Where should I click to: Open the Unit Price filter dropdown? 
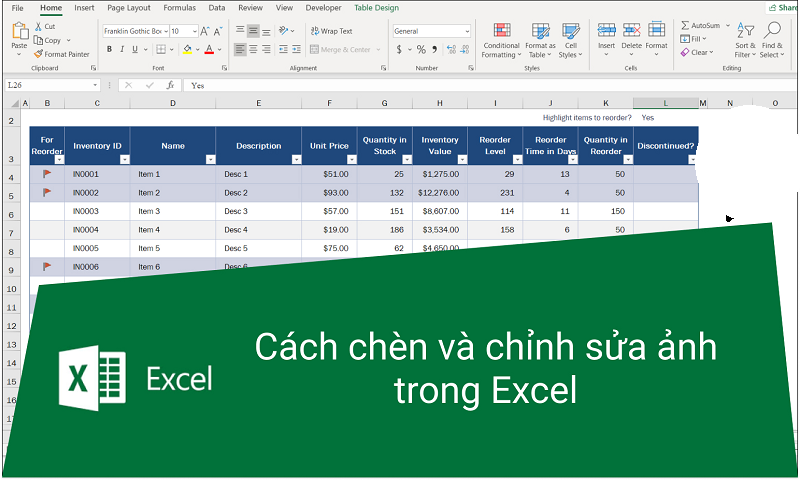point(352,160)
